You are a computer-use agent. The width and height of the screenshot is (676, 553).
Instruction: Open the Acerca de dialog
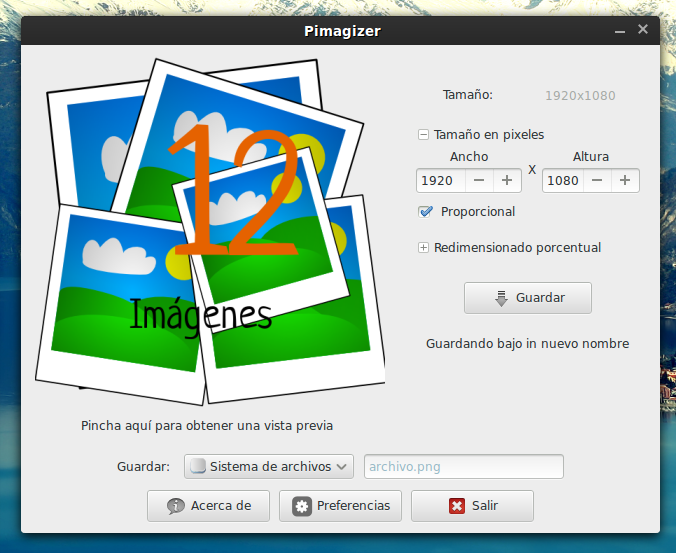pyautogui.click(x=208, y=506)
